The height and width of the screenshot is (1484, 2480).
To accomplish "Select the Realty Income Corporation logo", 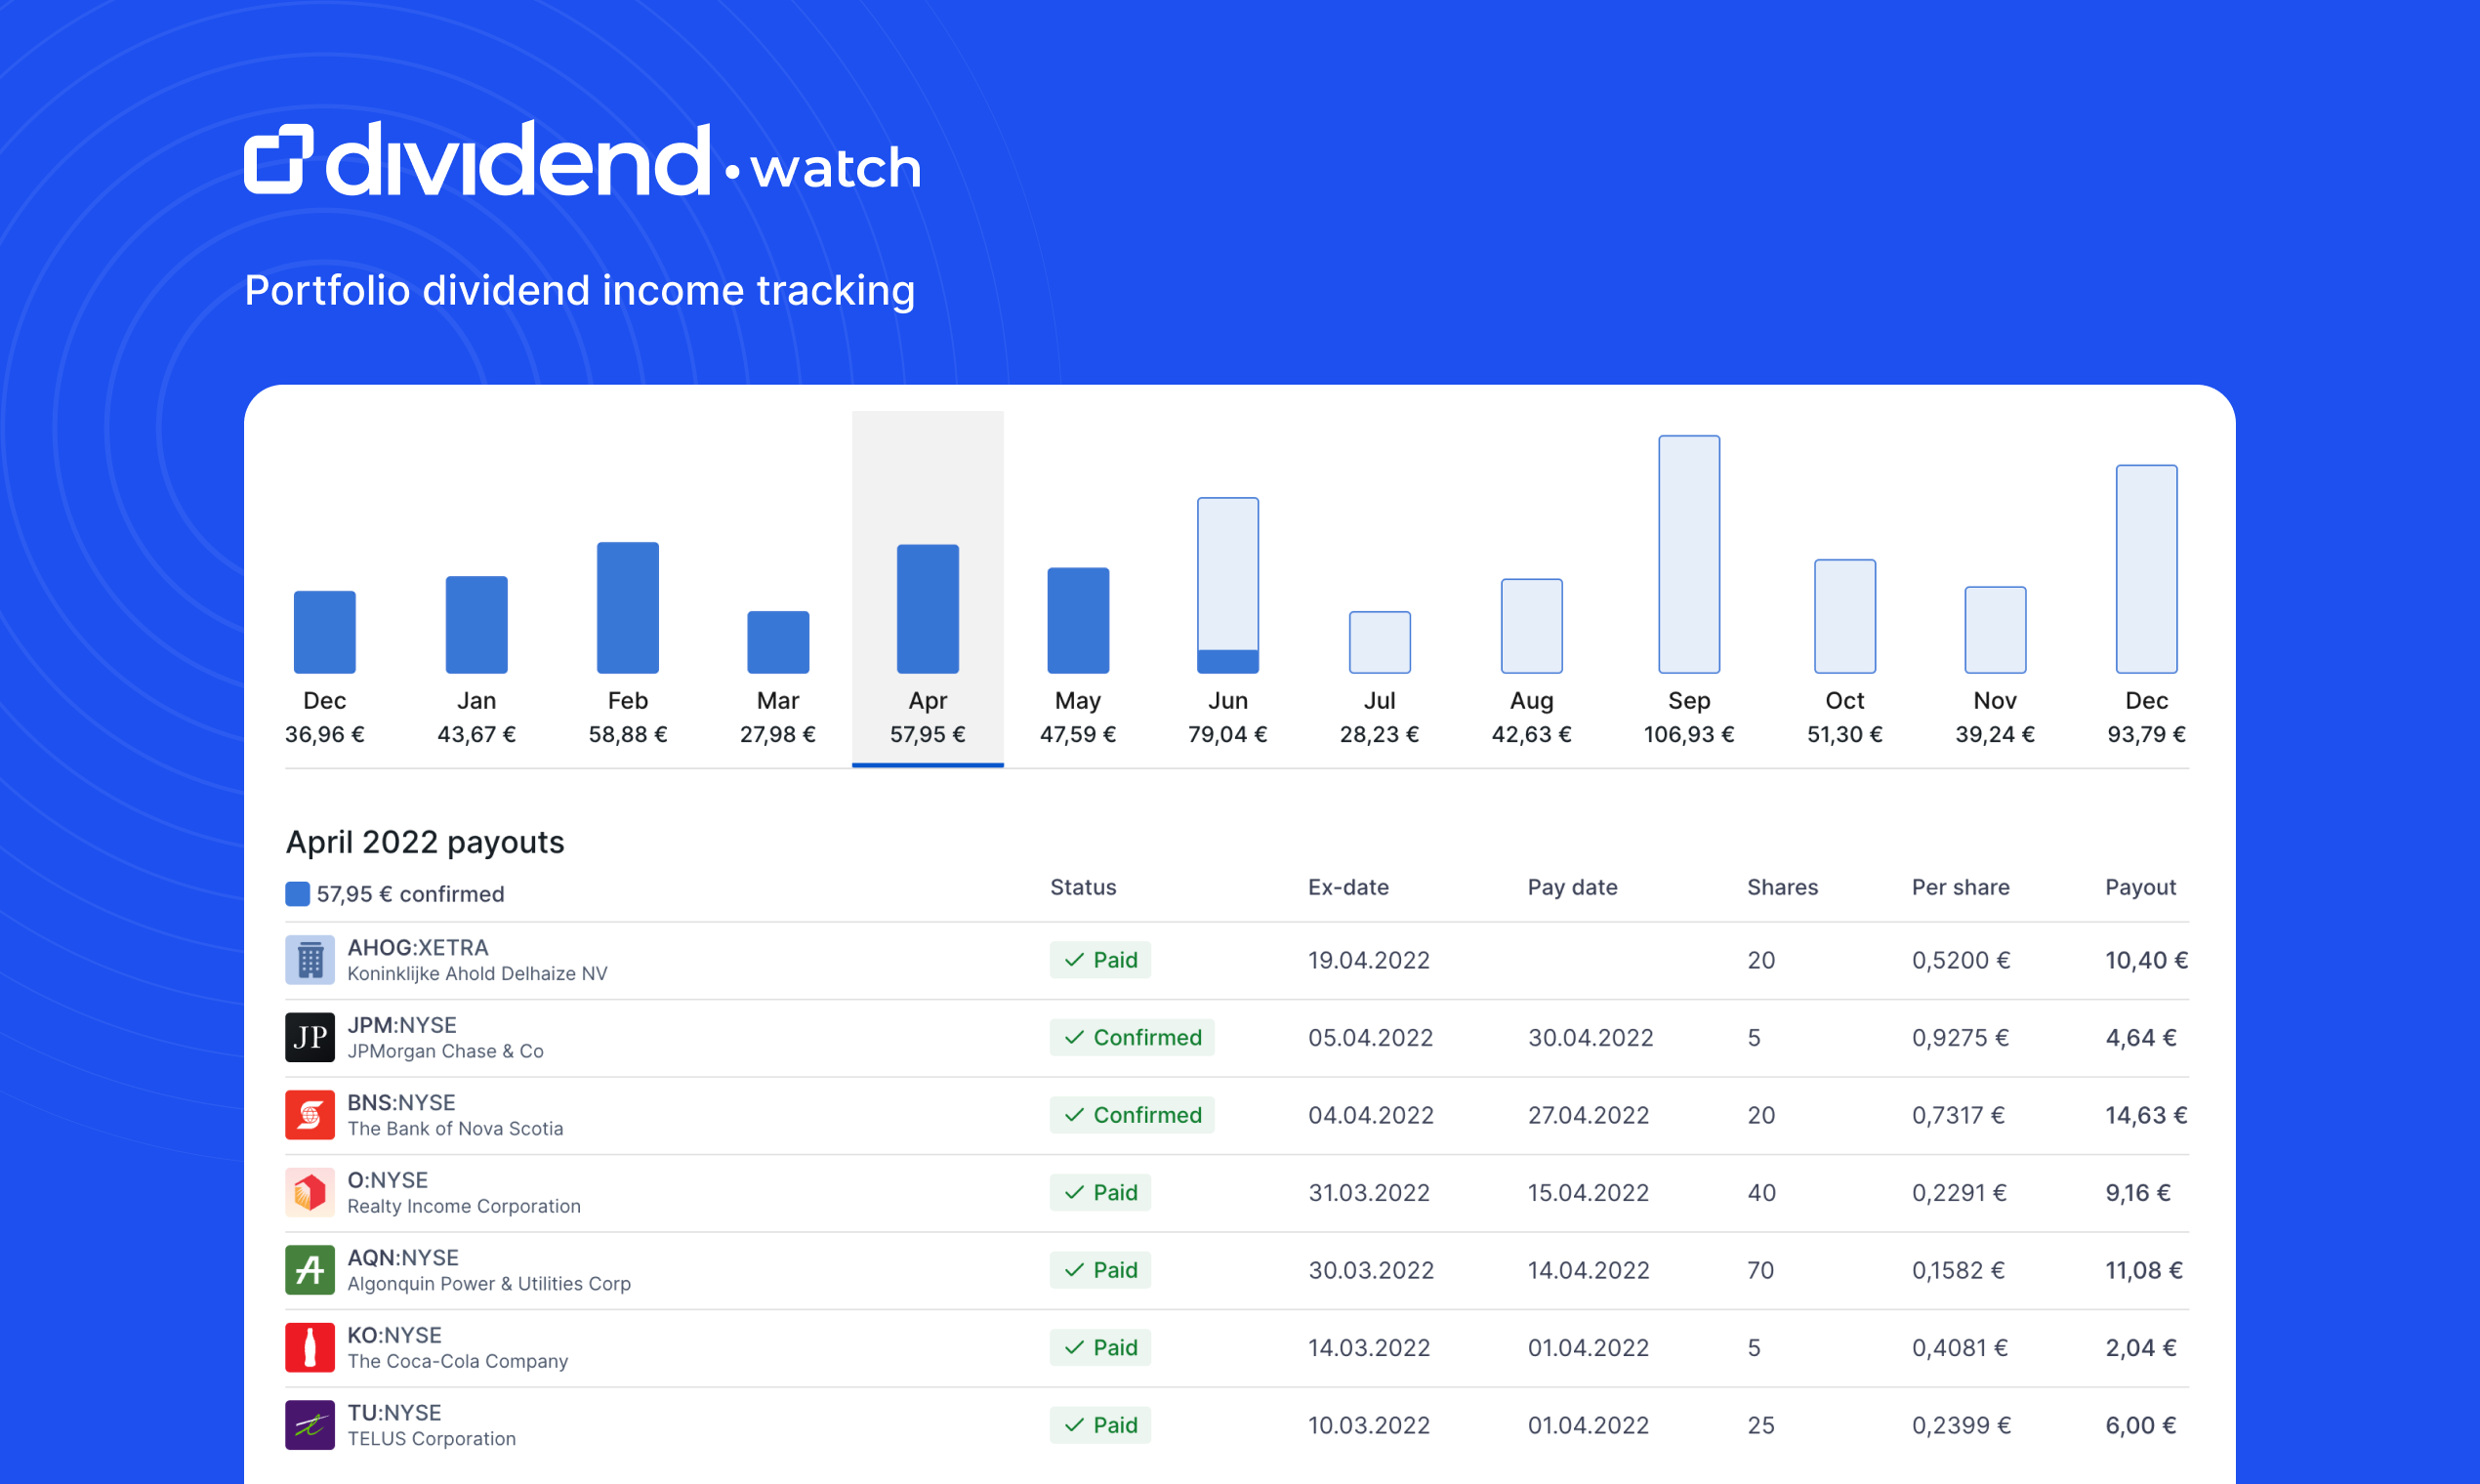I will click(x=311, y=1192).
